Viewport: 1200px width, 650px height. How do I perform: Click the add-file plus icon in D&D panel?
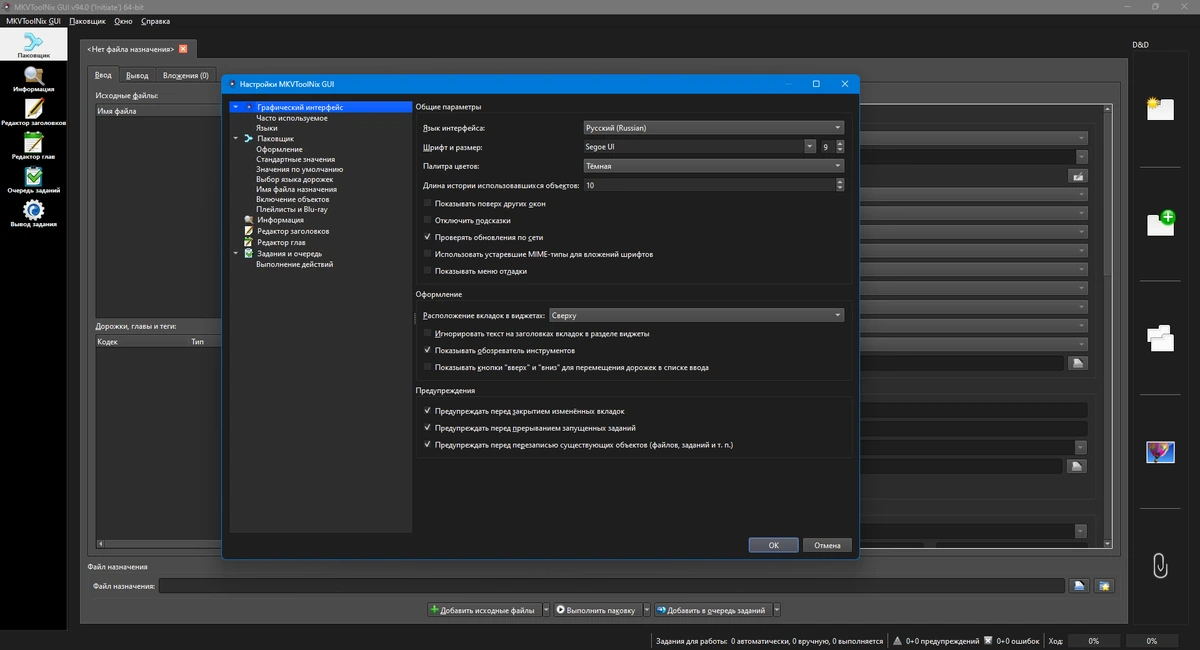pos(1160,223)
